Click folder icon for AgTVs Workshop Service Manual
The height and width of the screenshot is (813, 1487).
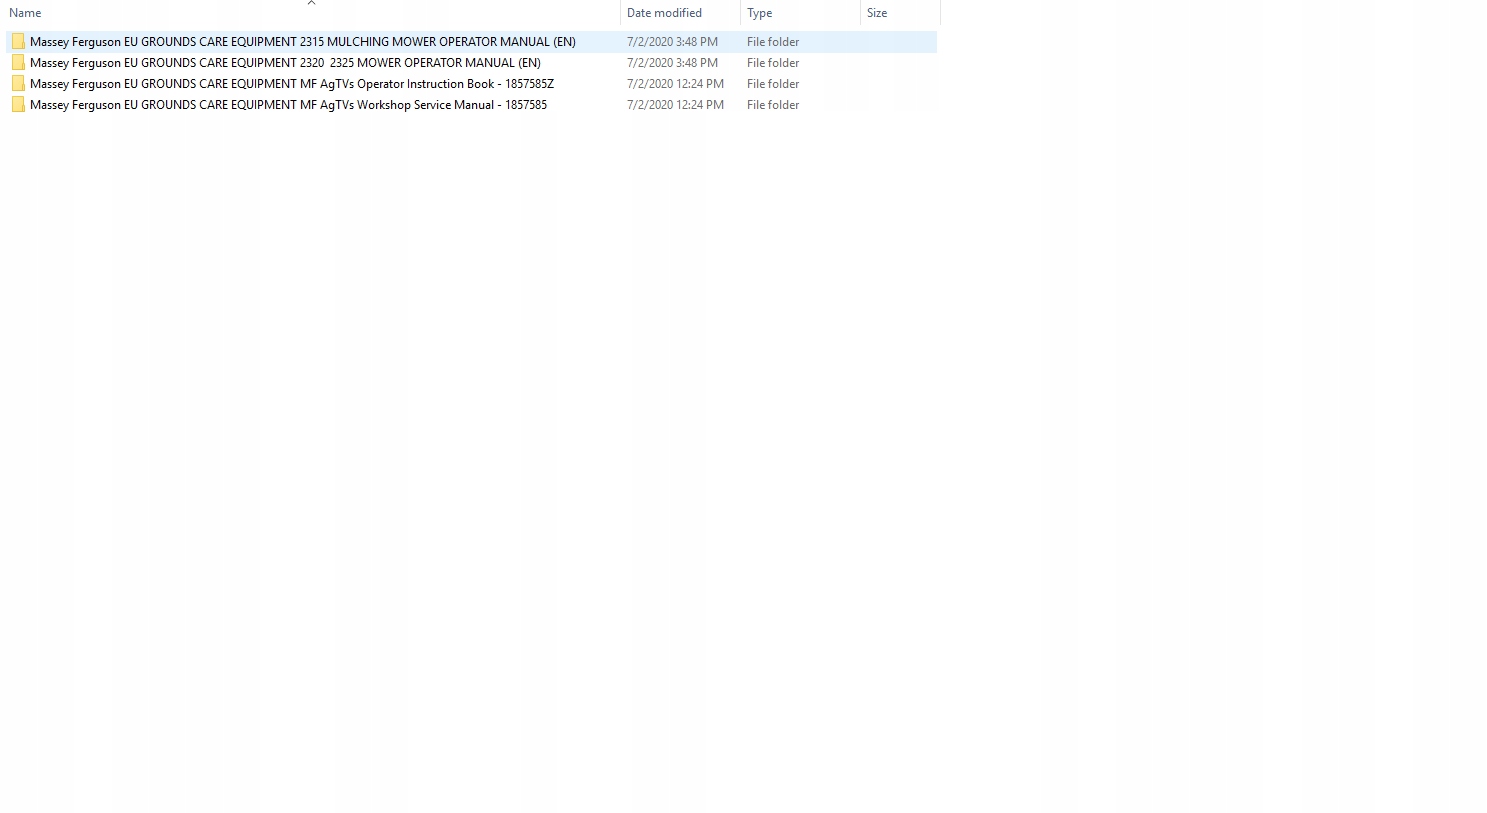point(18,105)
